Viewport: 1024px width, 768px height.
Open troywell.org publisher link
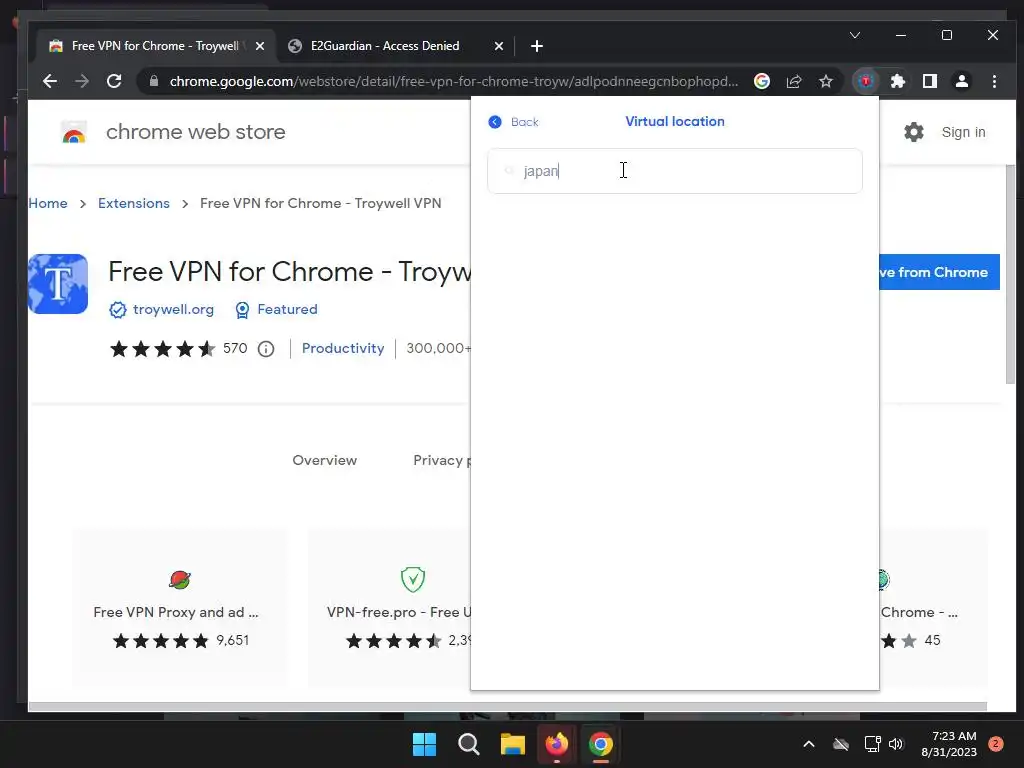coord(173,310)
